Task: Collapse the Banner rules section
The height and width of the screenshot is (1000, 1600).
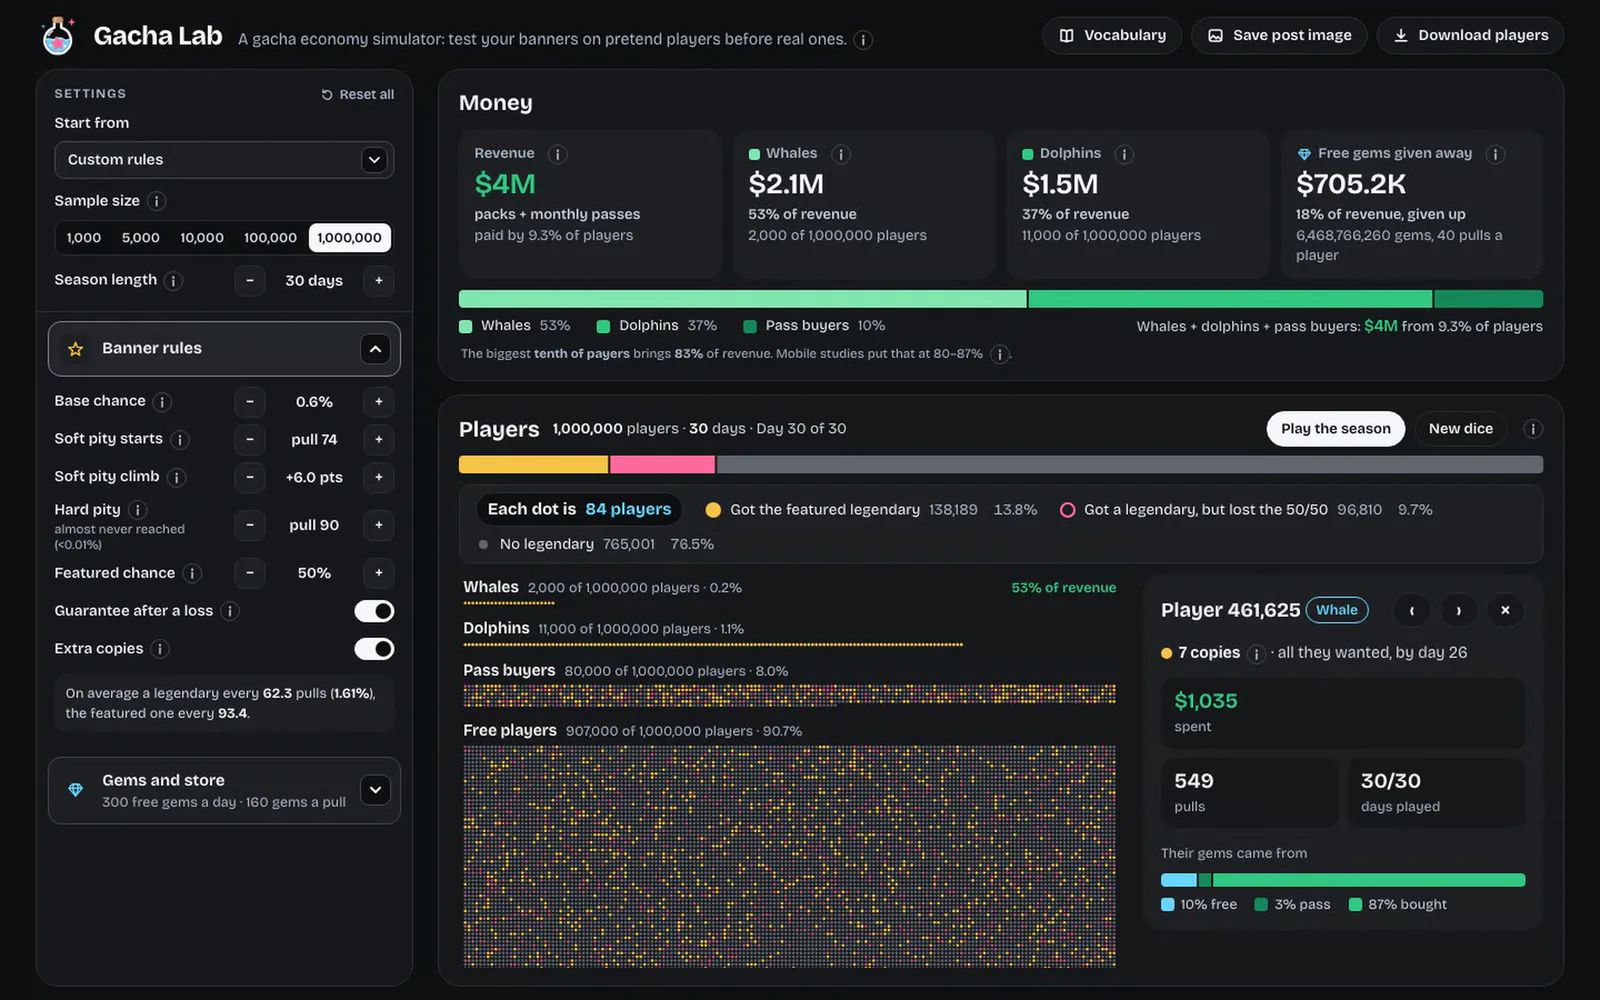Action: (x=224, y=349)
